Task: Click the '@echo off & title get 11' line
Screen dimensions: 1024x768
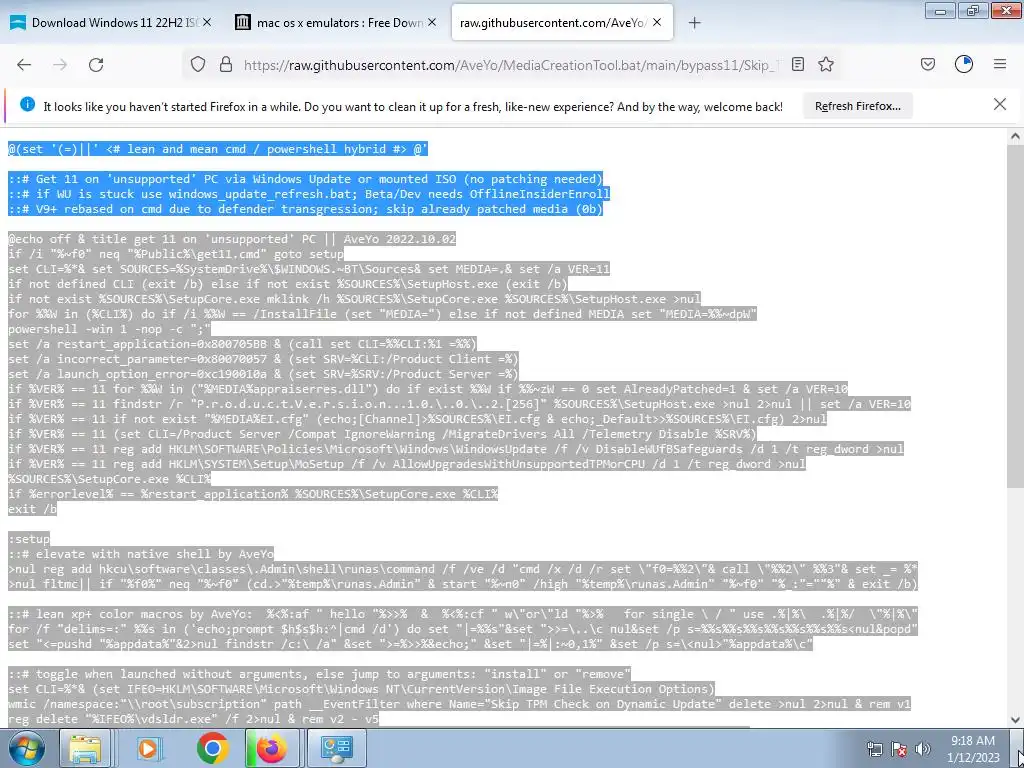Action: (232, 239)
